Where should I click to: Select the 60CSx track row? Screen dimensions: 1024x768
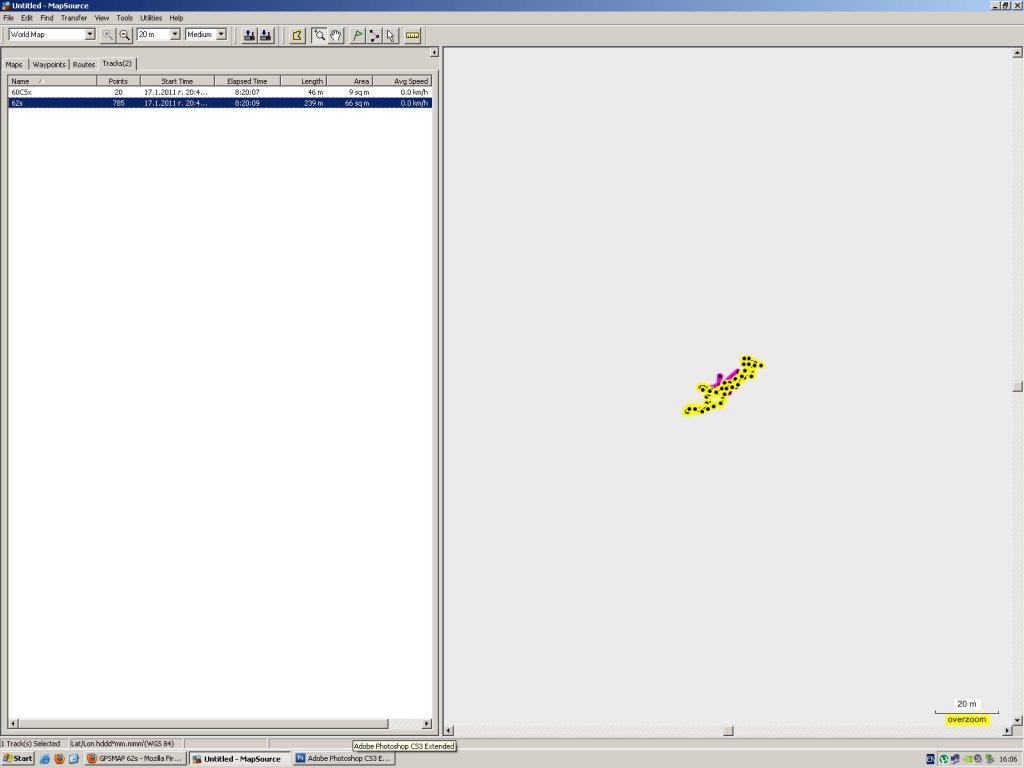point(219,92)
